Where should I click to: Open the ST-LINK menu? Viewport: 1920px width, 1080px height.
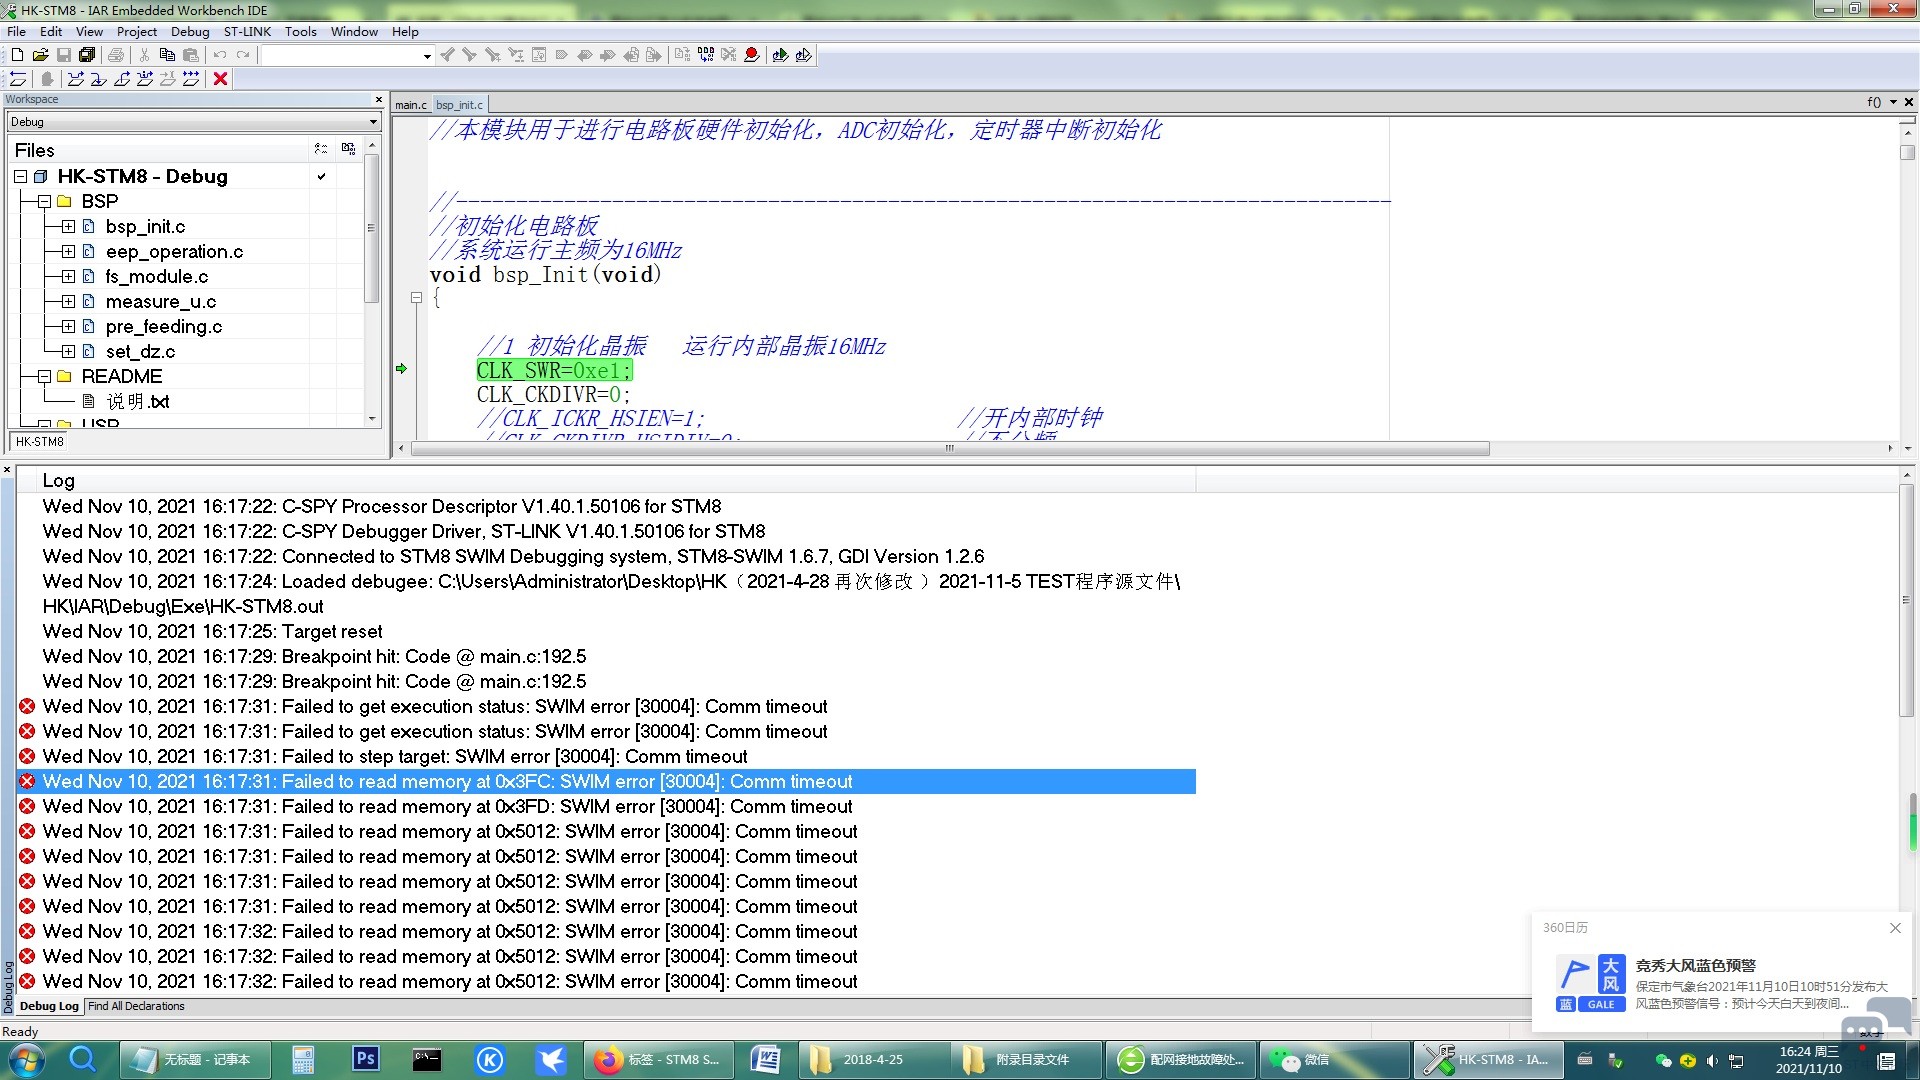coord(247,31)
